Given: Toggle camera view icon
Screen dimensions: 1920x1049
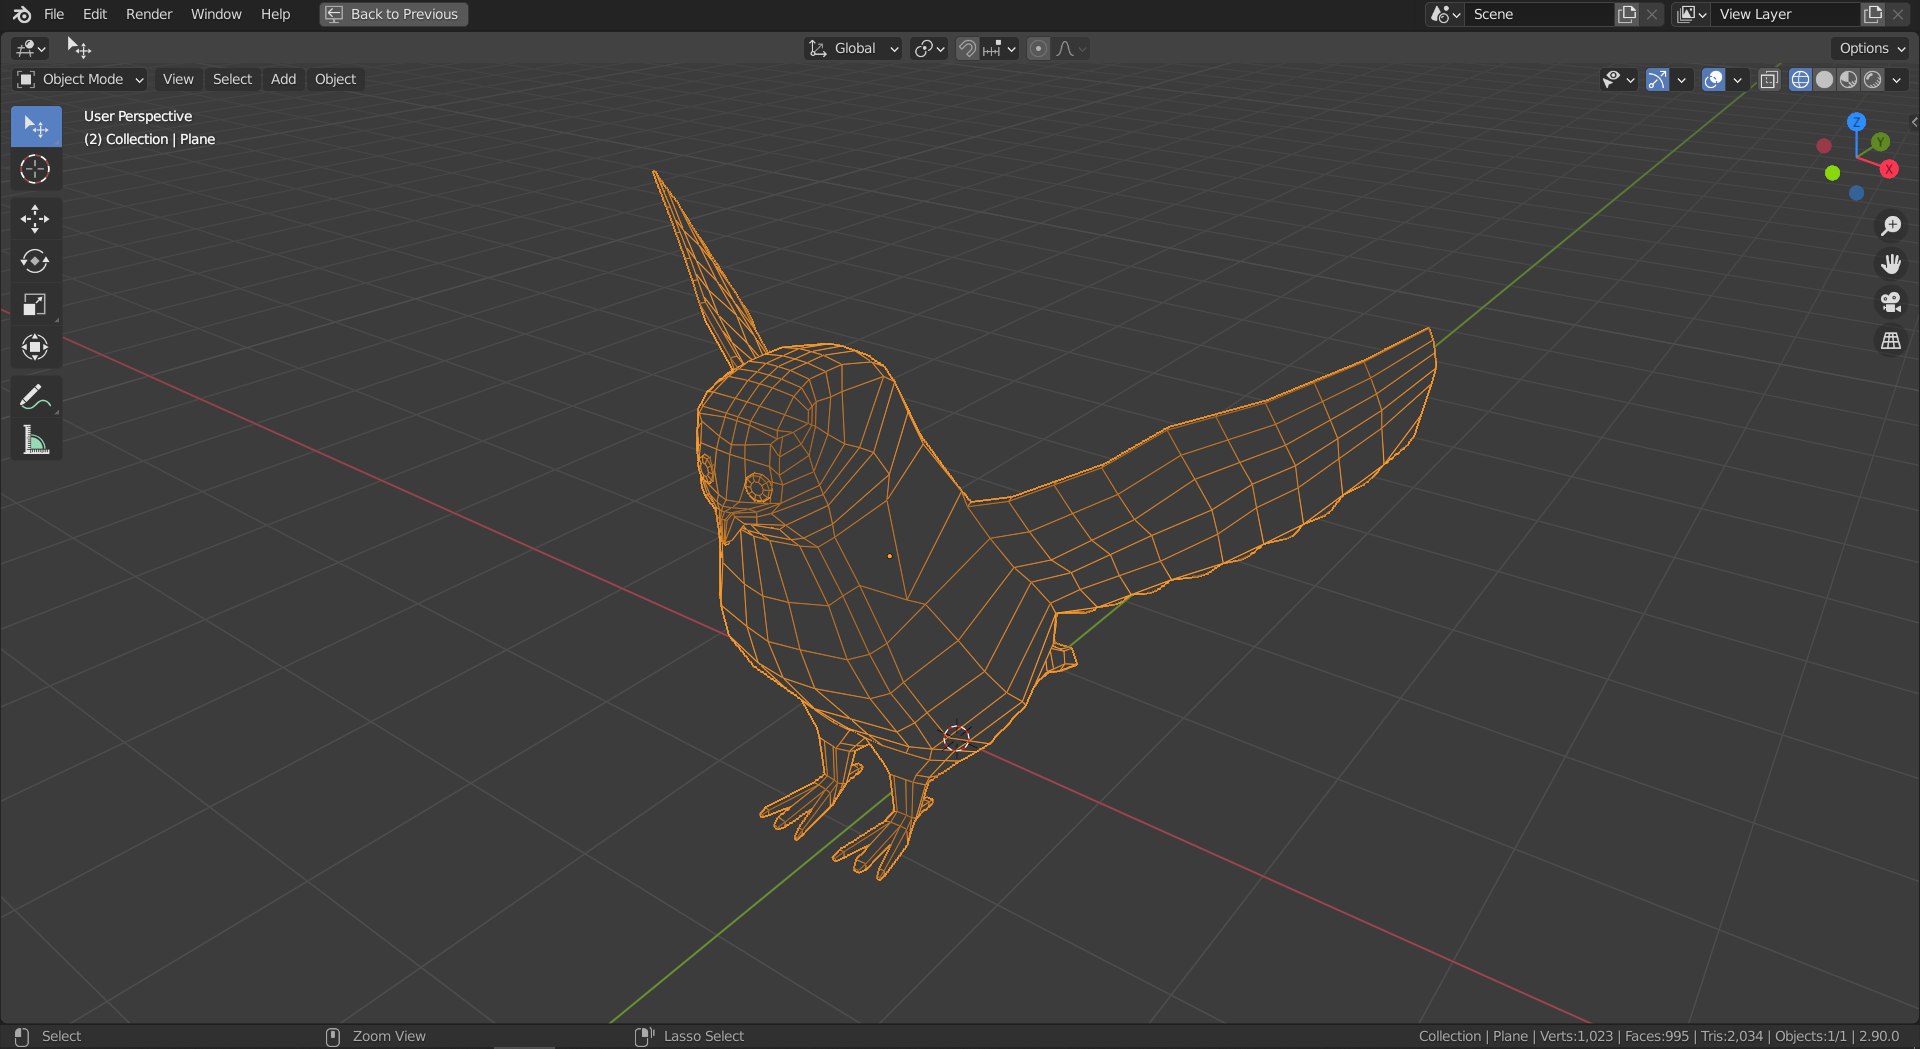Looking at the screenshot, I should [1890, 303].
